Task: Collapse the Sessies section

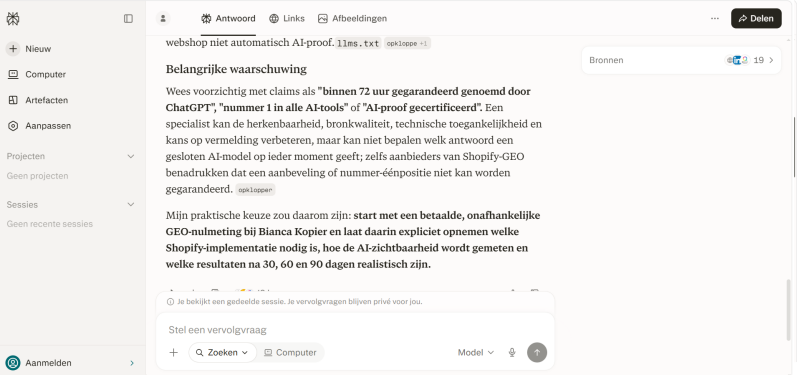Action: [130, 205]
